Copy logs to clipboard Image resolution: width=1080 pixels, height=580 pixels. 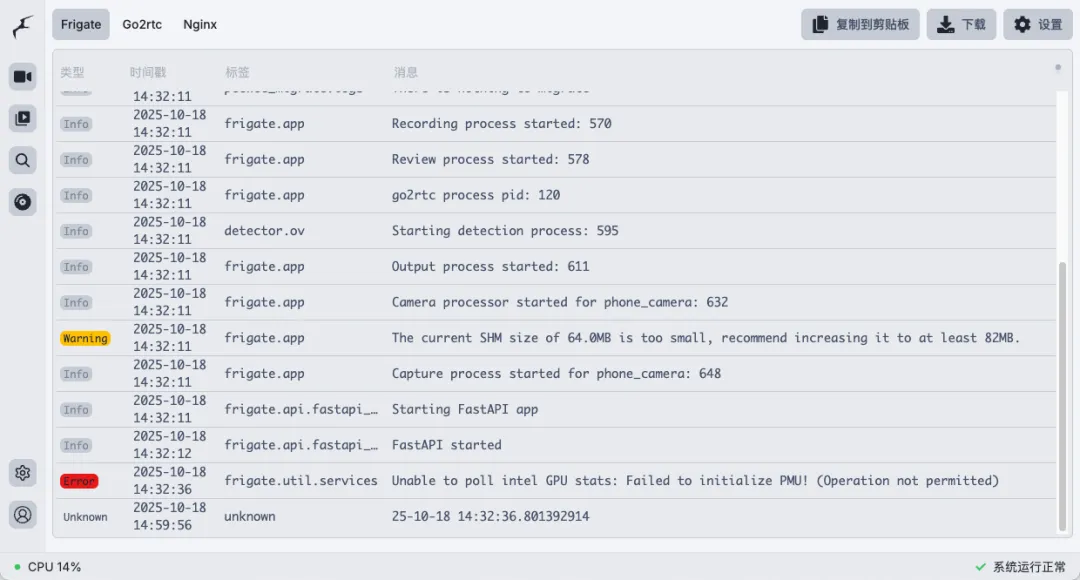(860, 24)
